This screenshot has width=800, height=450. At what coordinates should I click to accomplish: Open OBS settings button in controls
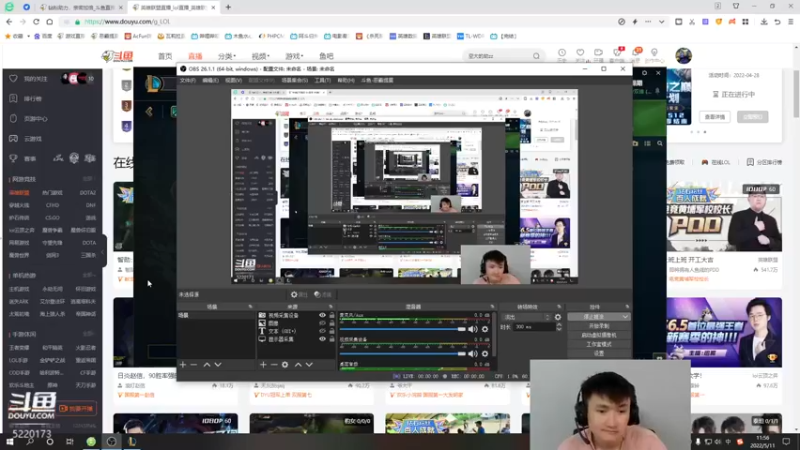598,353
